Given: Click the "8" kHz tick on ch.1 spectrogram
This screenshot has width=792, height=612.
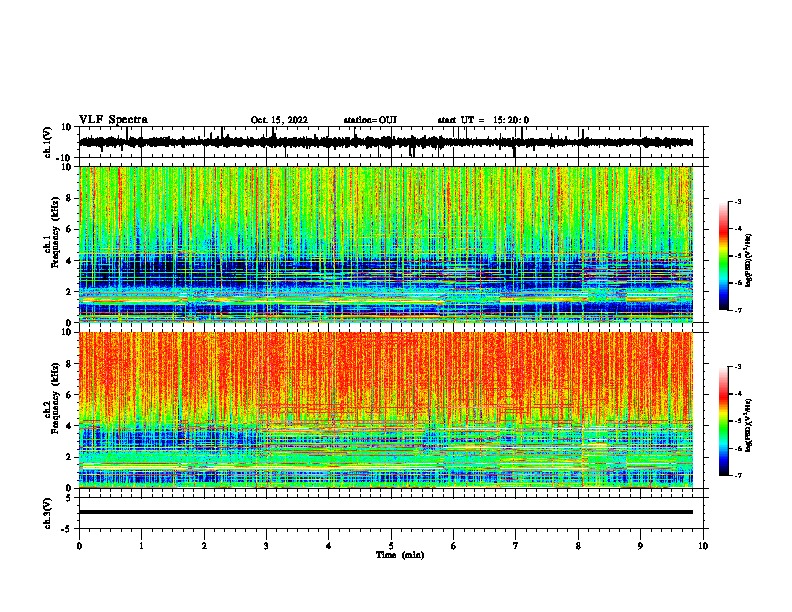Looking at the screenshot, I should pos(70,198).
